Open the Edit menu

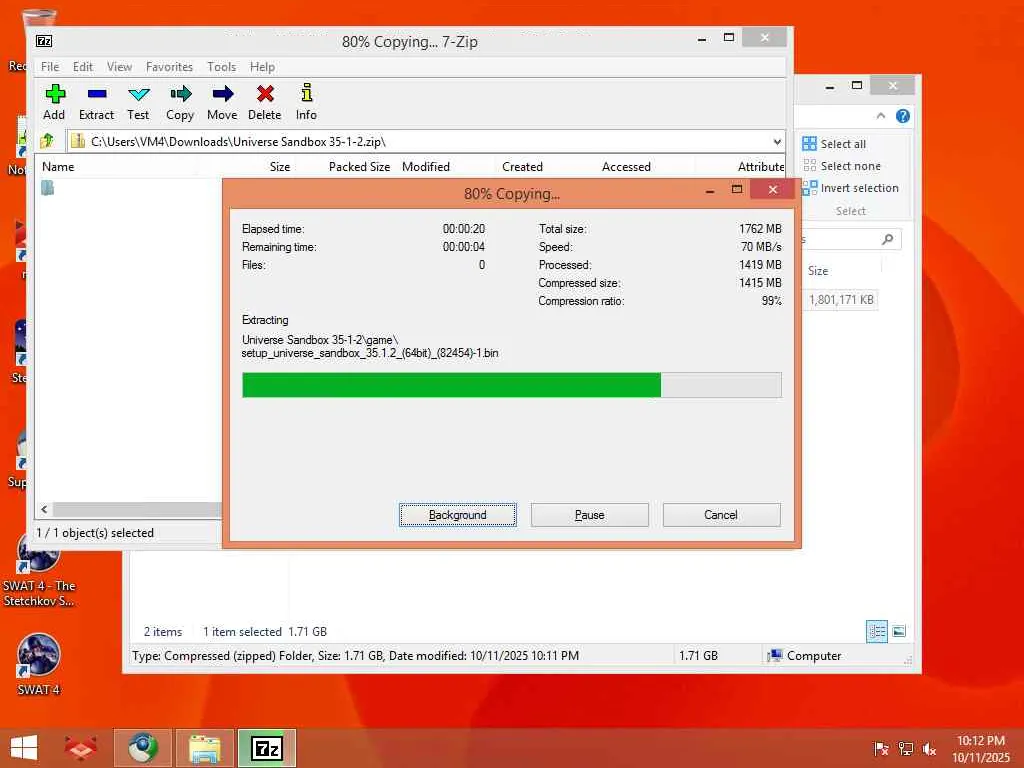coord(83,67)
